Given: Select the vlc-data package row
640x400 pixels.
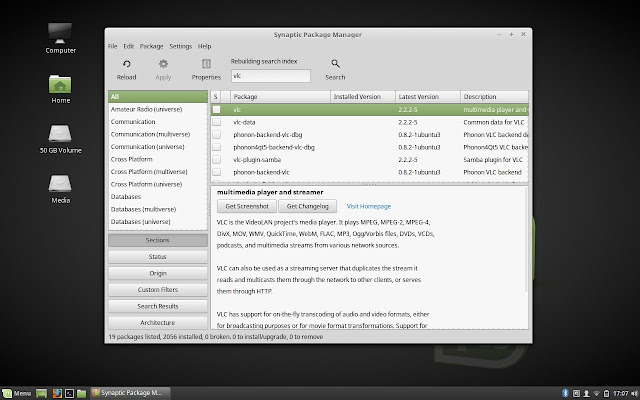Looking at the screenshot, I should (x=369, y=122).
